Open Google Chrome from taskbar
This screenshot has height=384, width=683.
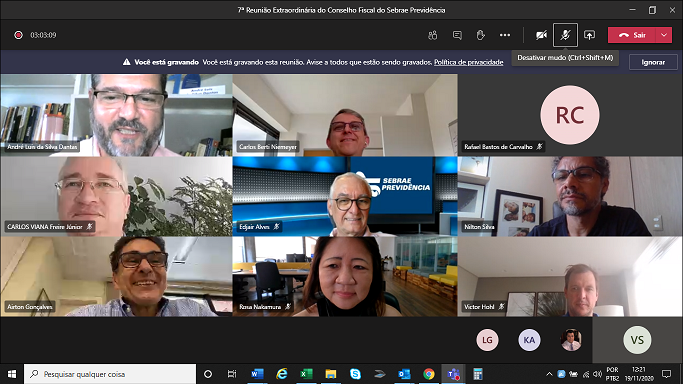pyautogui.click(x=429, y=374)
